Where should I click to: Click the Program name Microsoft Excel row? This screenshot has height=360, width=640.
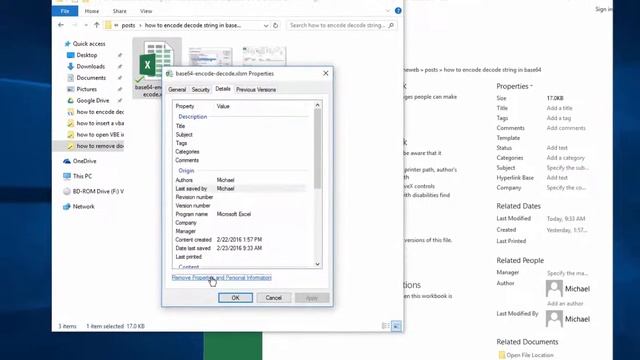(240, 214)
